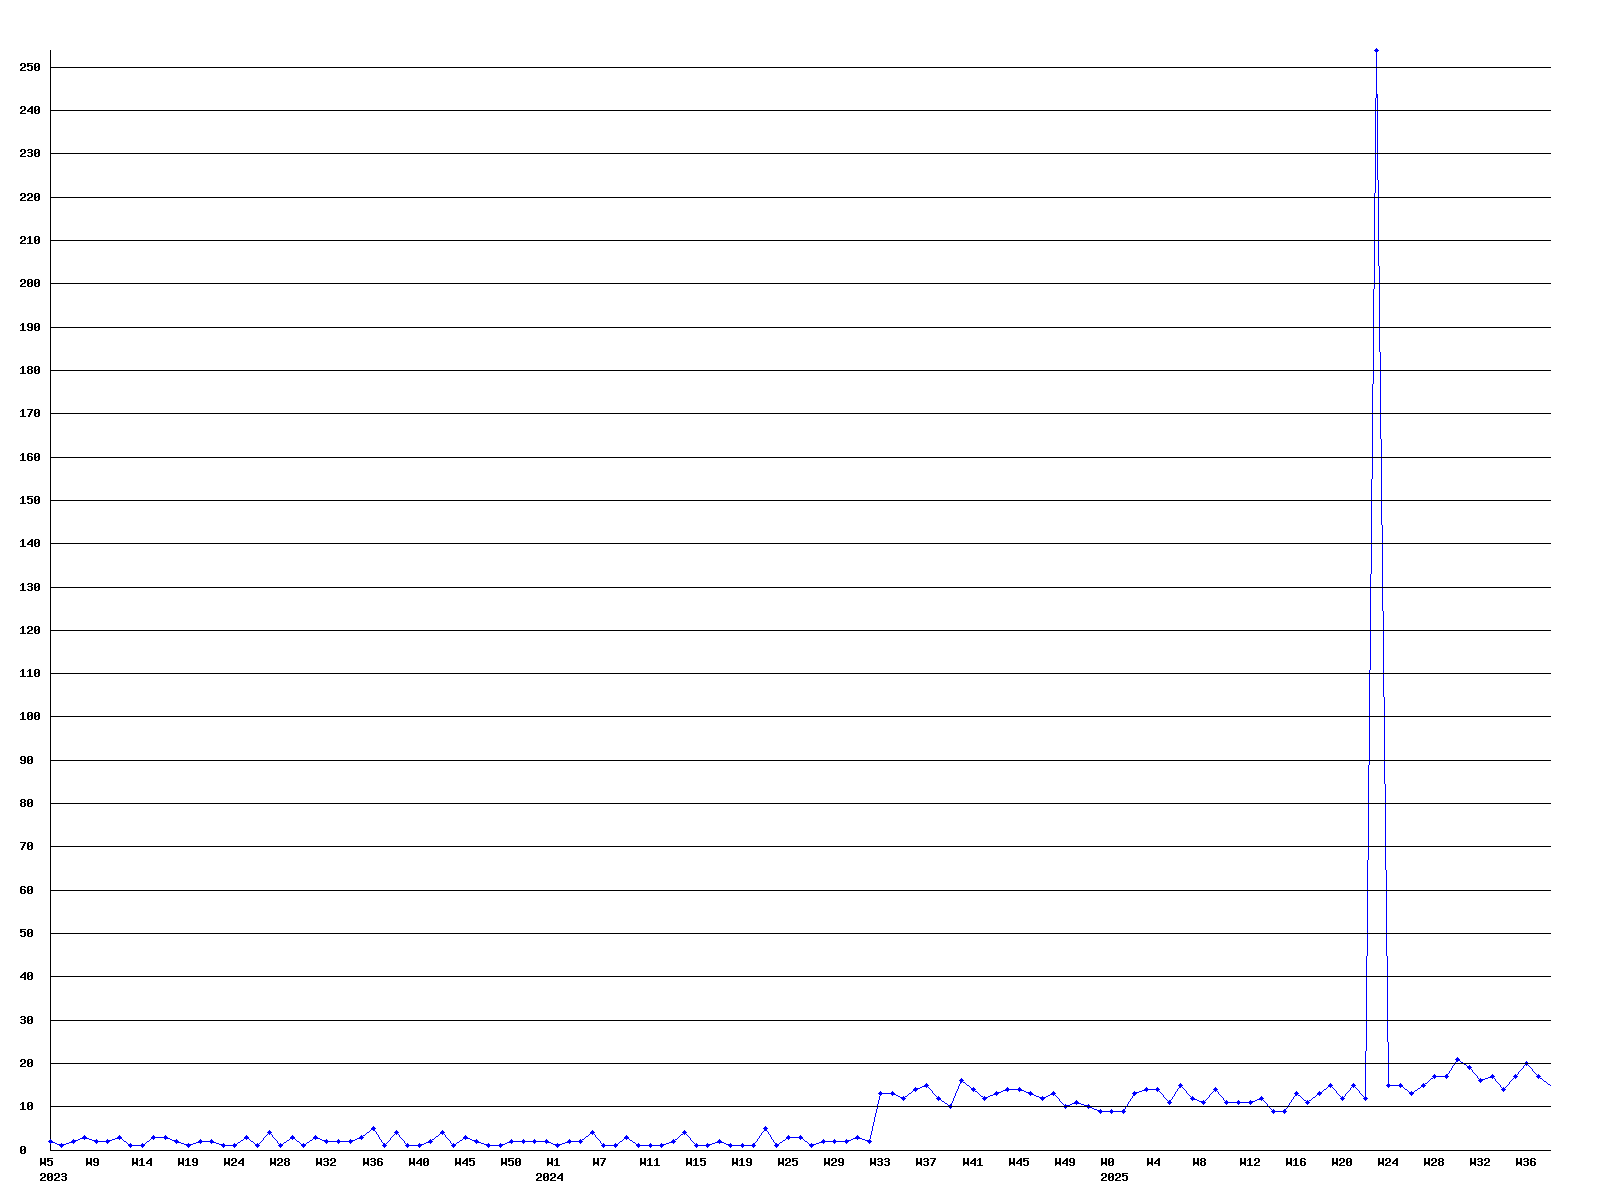Click the W50 x-axis label

(x=511, y=1162)
